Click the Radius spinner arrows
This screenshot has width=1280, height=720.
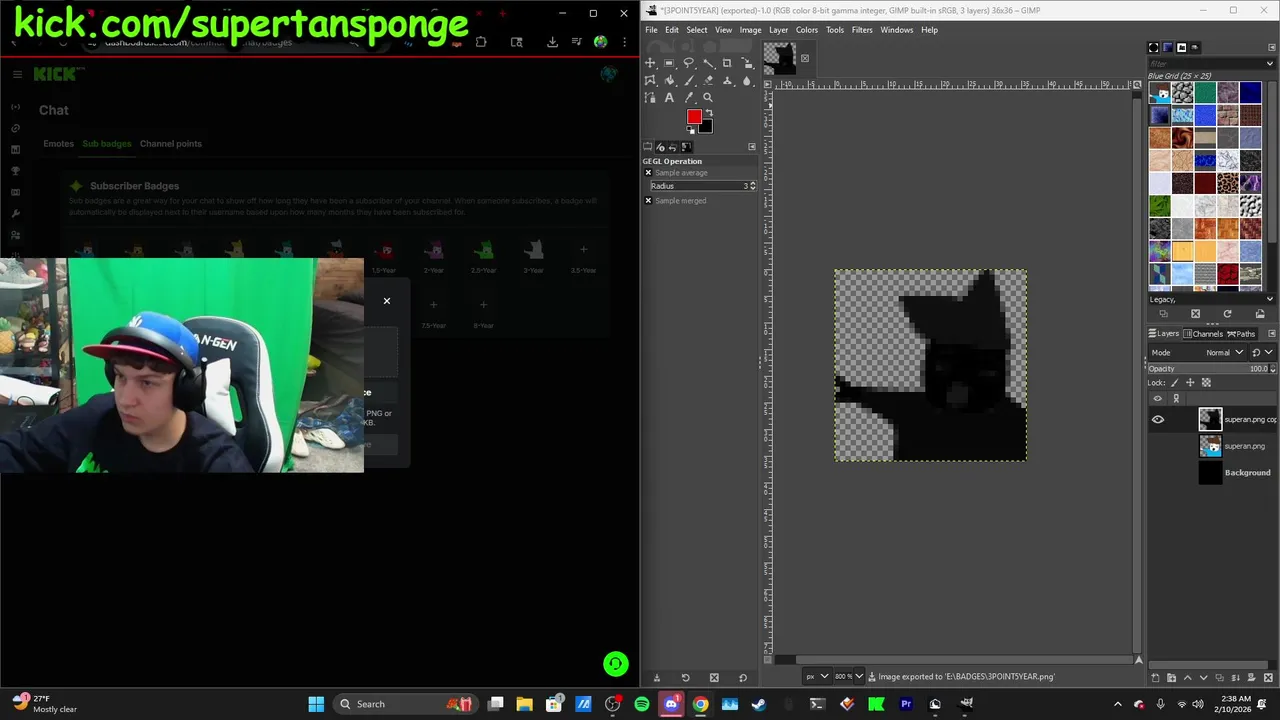click(752, 186)
